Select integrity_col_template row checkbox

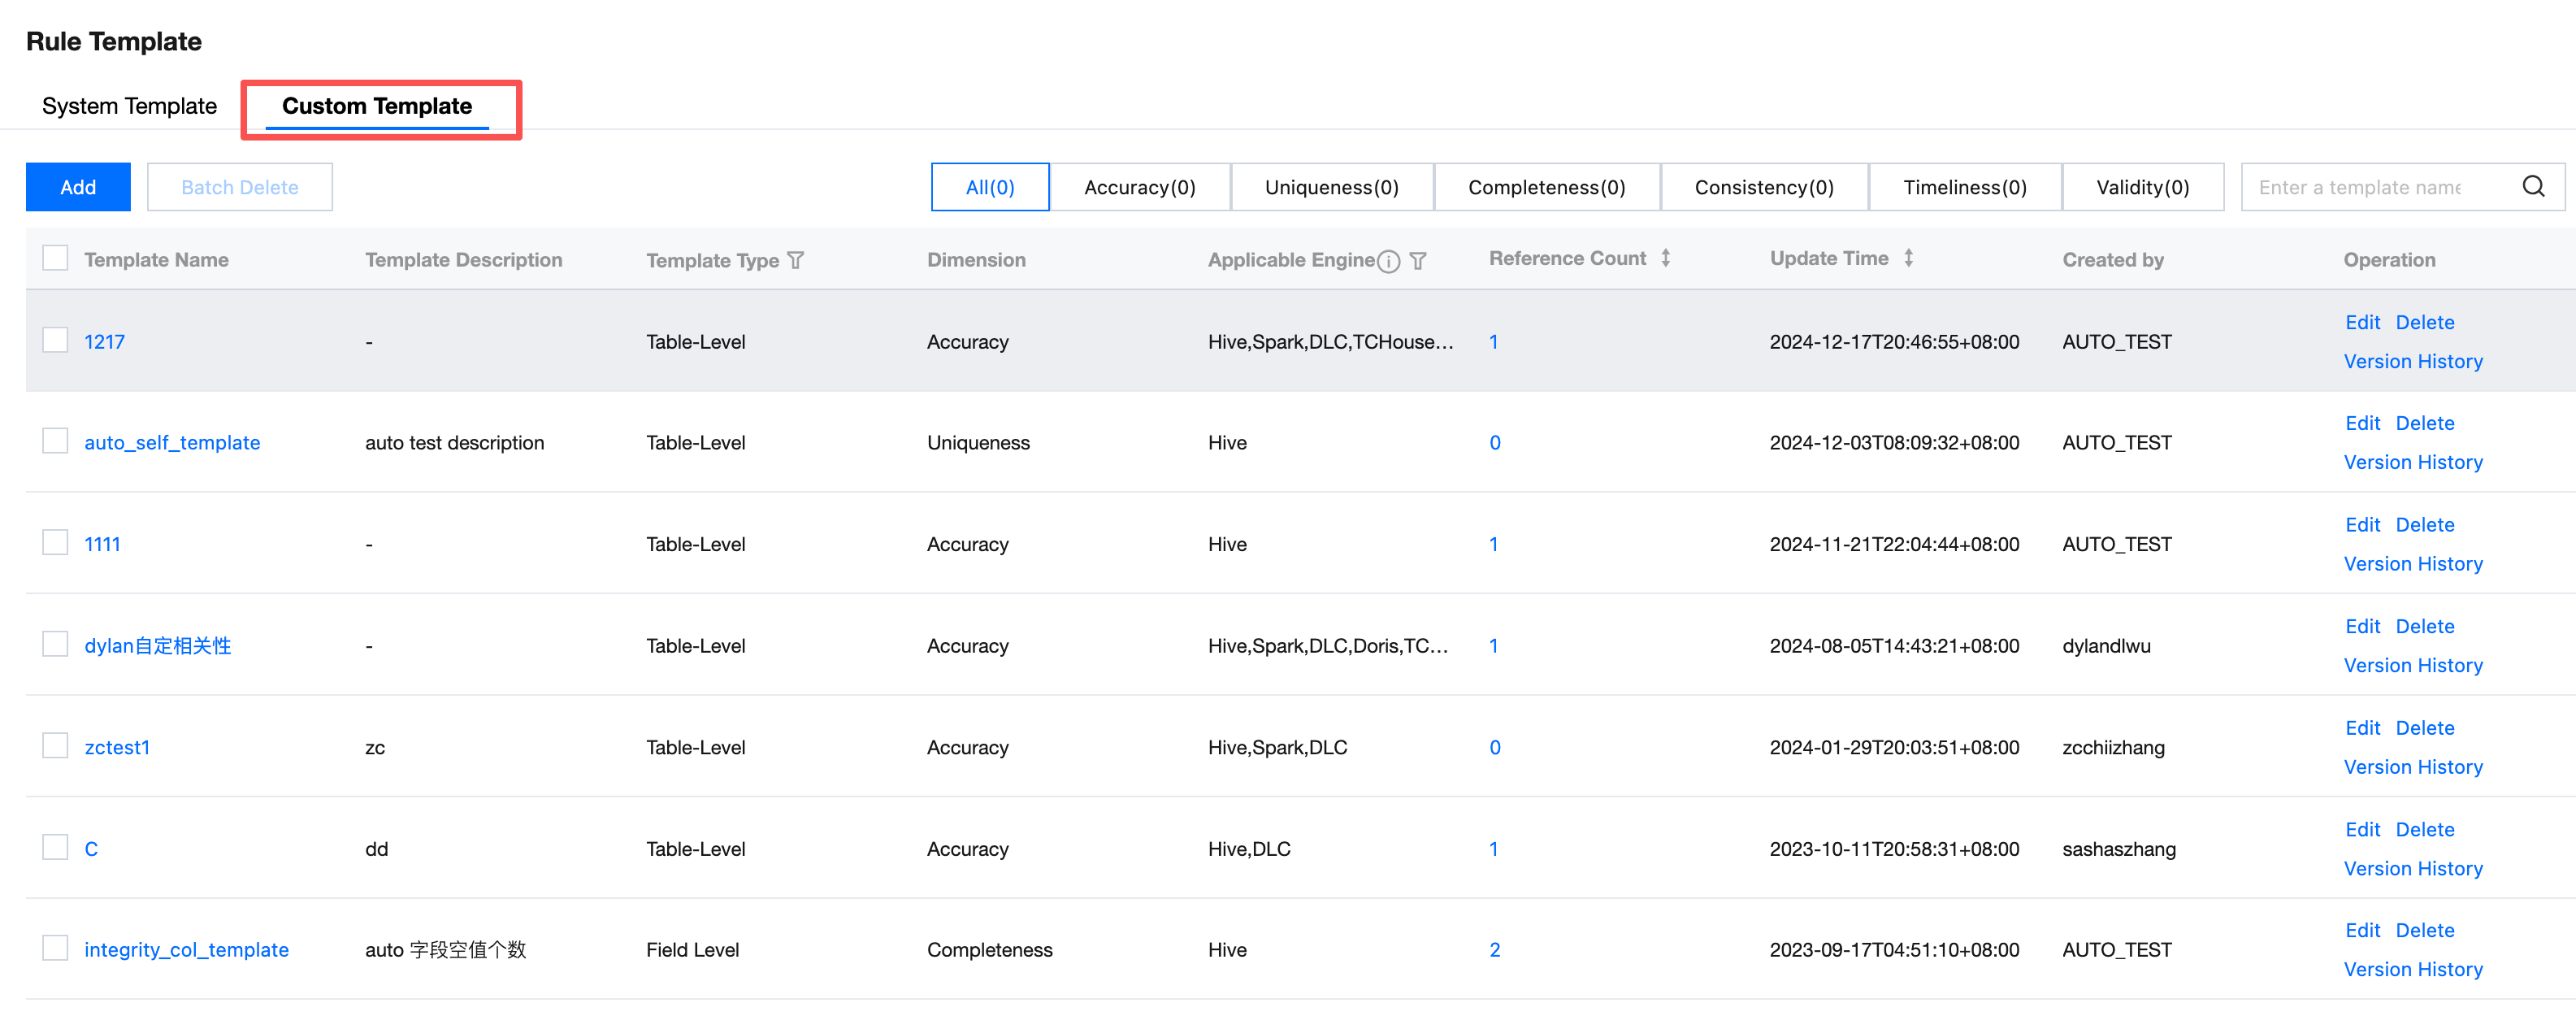coord(55,948)
